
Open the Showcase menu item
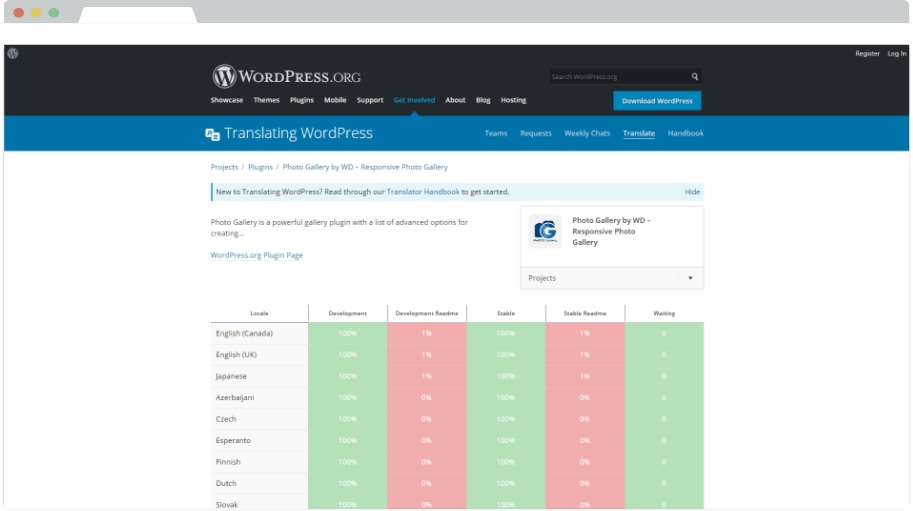coord(227,100)
